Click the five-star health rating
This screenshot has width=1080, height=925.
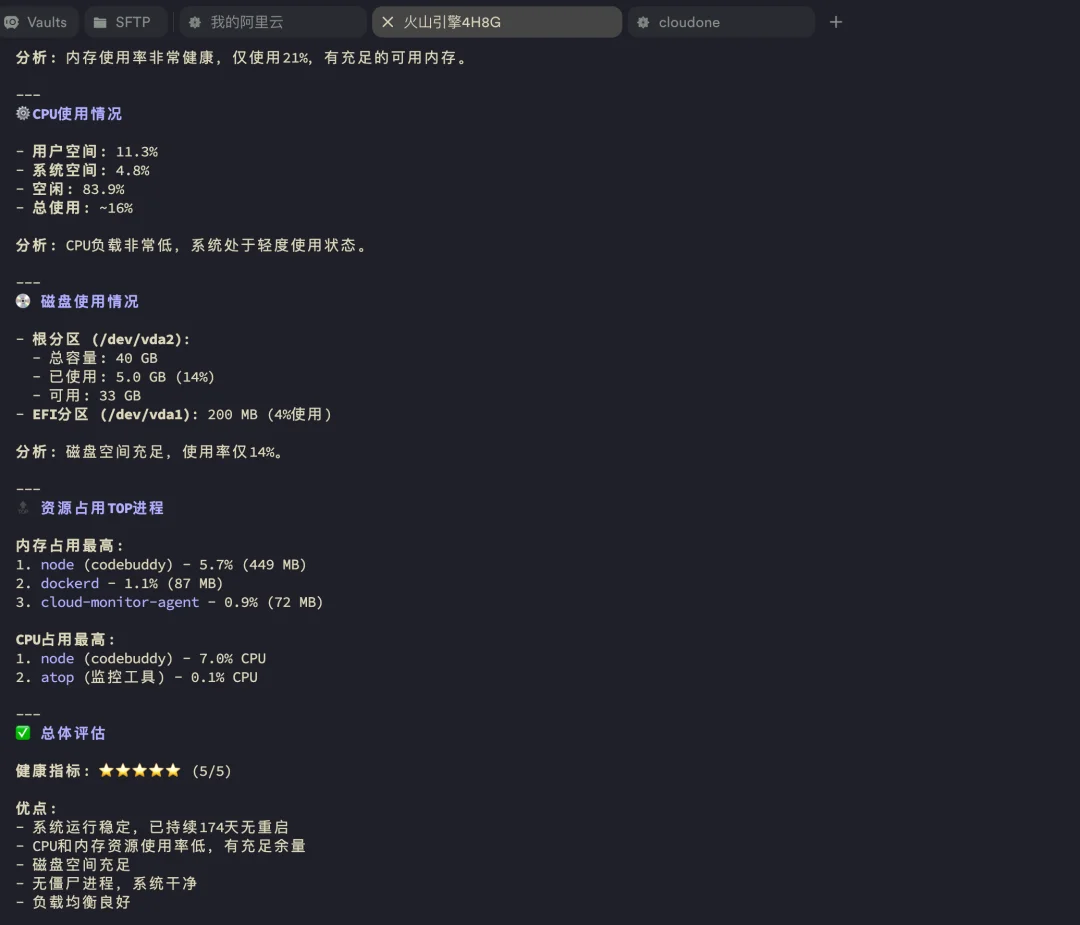(140, 770)
